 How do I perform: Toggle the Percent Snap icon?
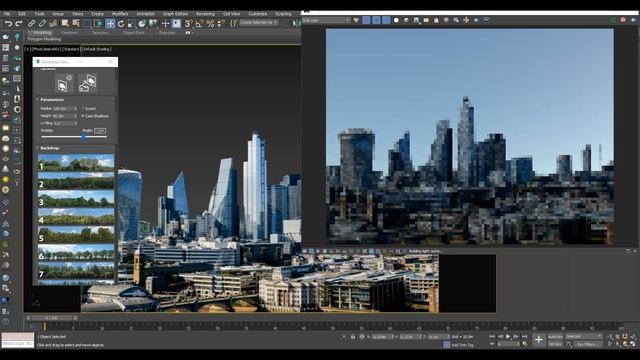coord(210,24)
